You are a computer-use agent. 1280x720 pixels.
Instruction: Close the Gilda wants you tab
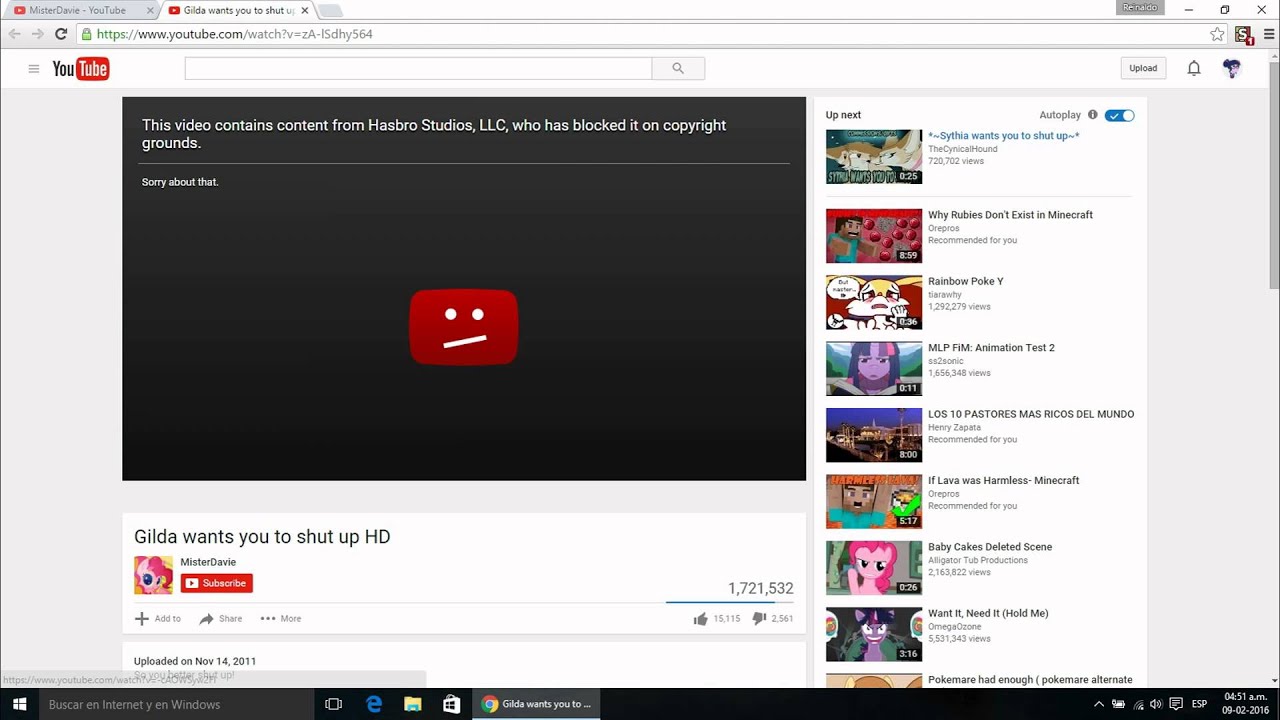[x=305, y=10]
